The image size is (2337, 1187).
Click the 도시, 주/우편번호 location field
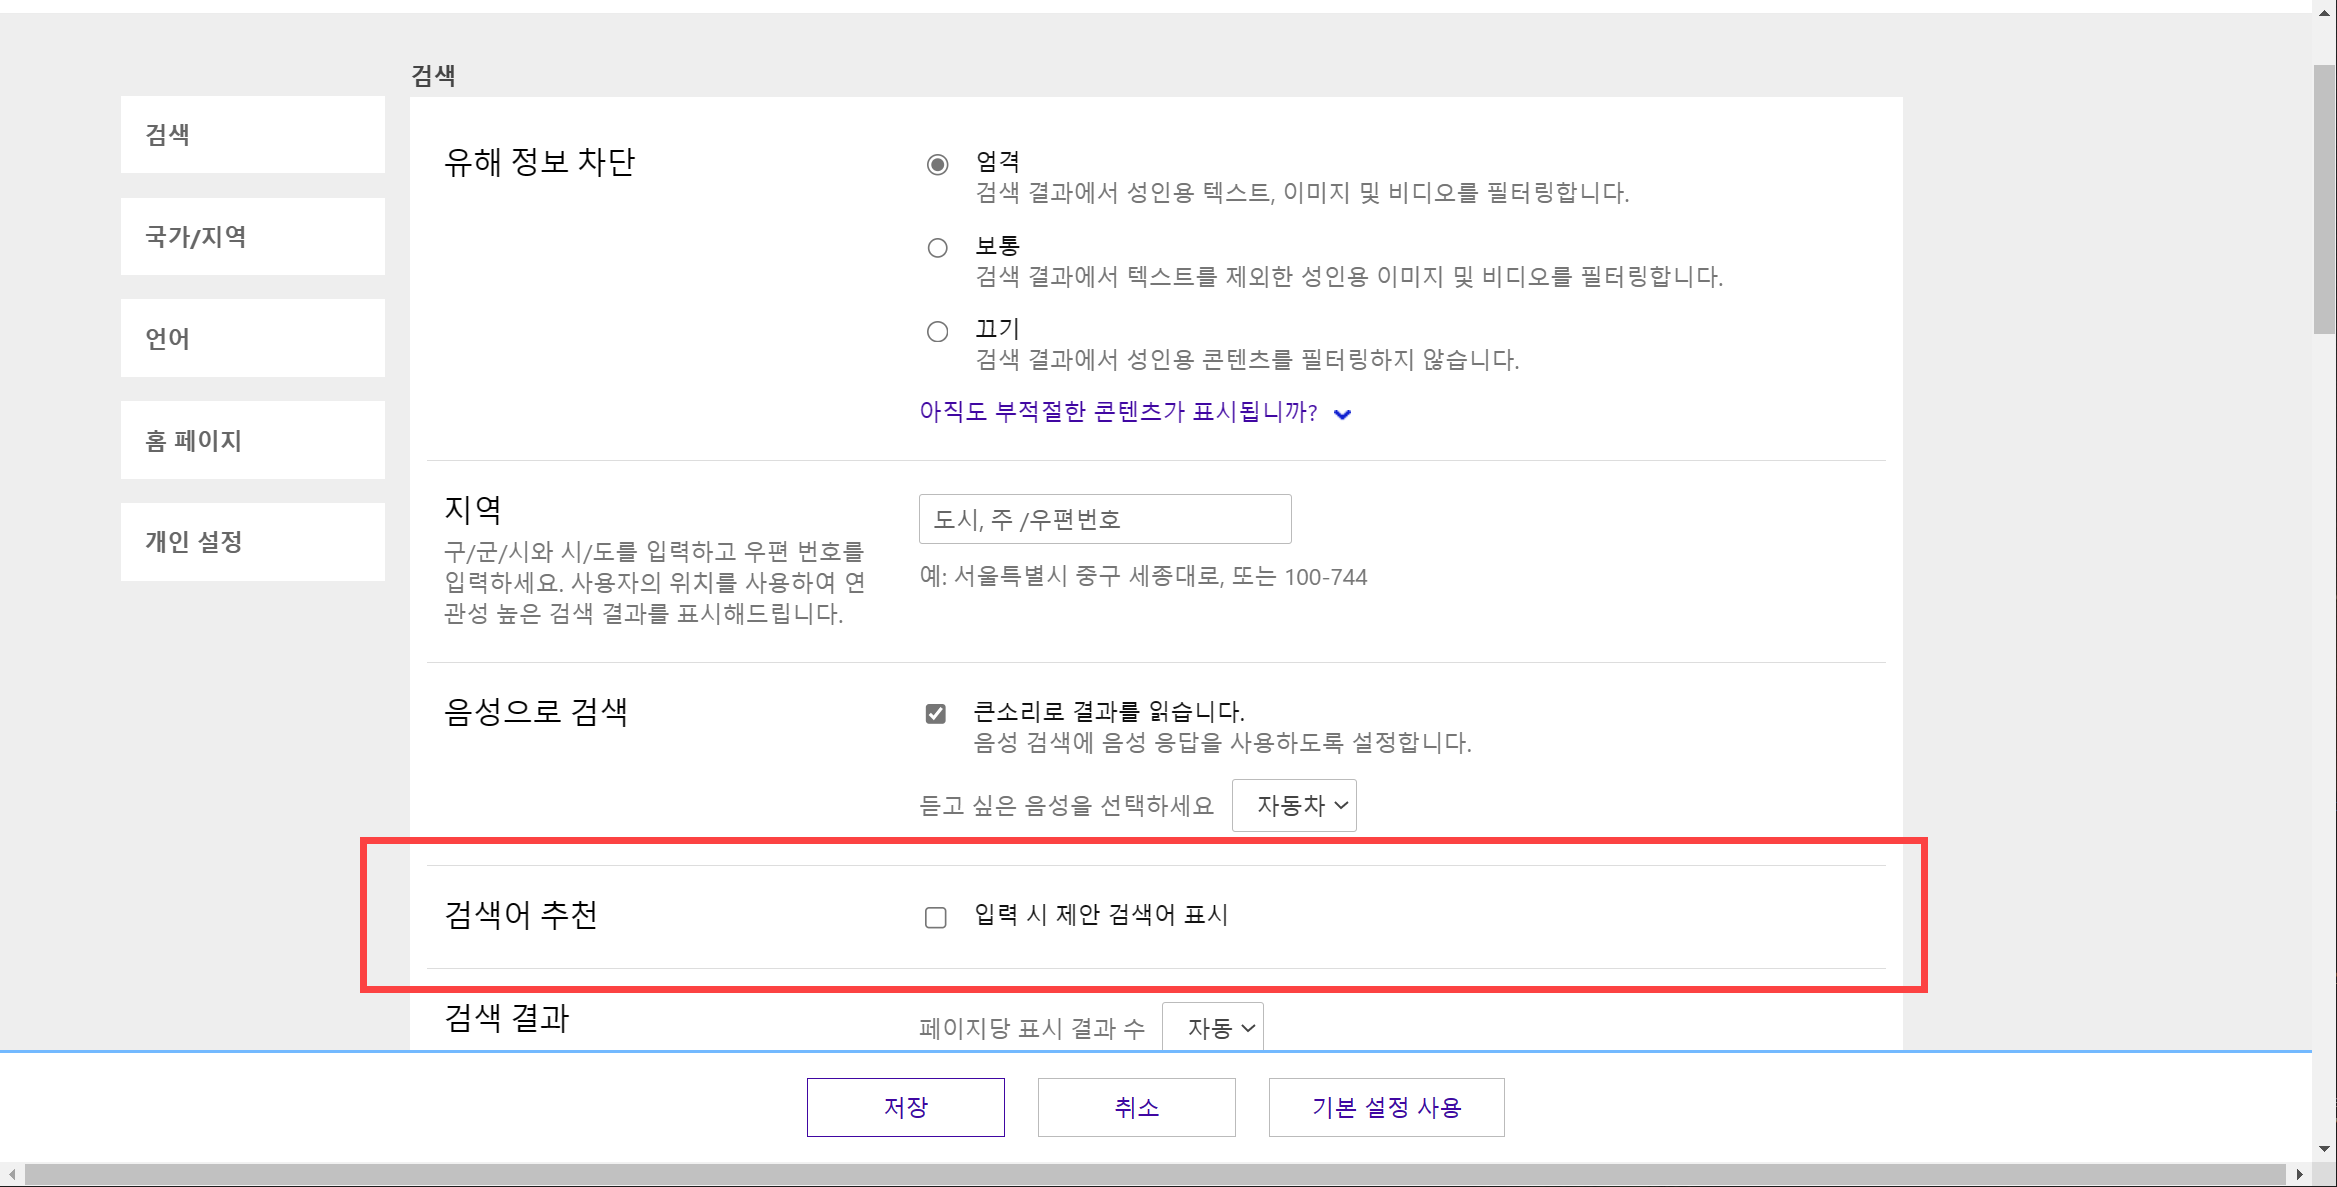click(1104, 519)
